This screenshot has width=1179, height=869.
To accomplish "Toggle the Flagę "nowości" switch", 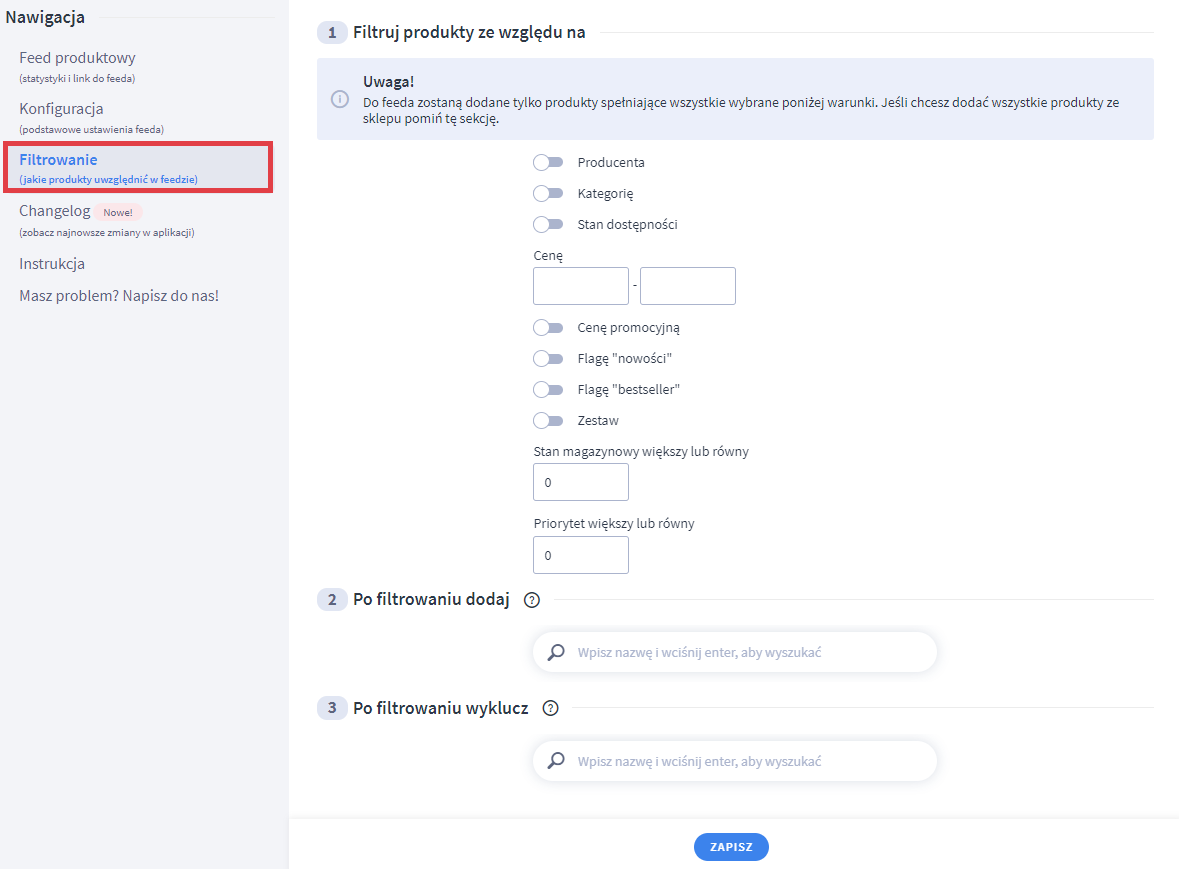I will [x=548, y=358].
